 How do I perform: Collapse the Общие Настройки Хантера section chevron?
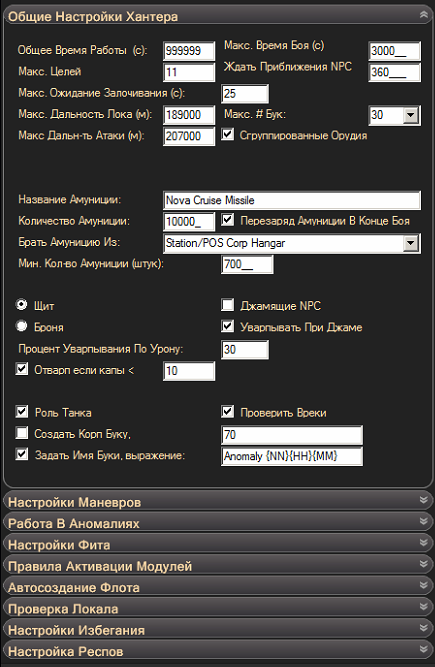coord(423,15)
